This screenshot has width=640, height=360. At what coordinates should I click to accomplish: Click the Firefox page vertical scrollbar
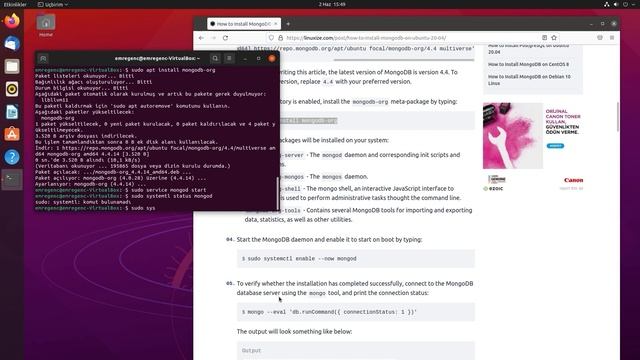click(618, 117)
